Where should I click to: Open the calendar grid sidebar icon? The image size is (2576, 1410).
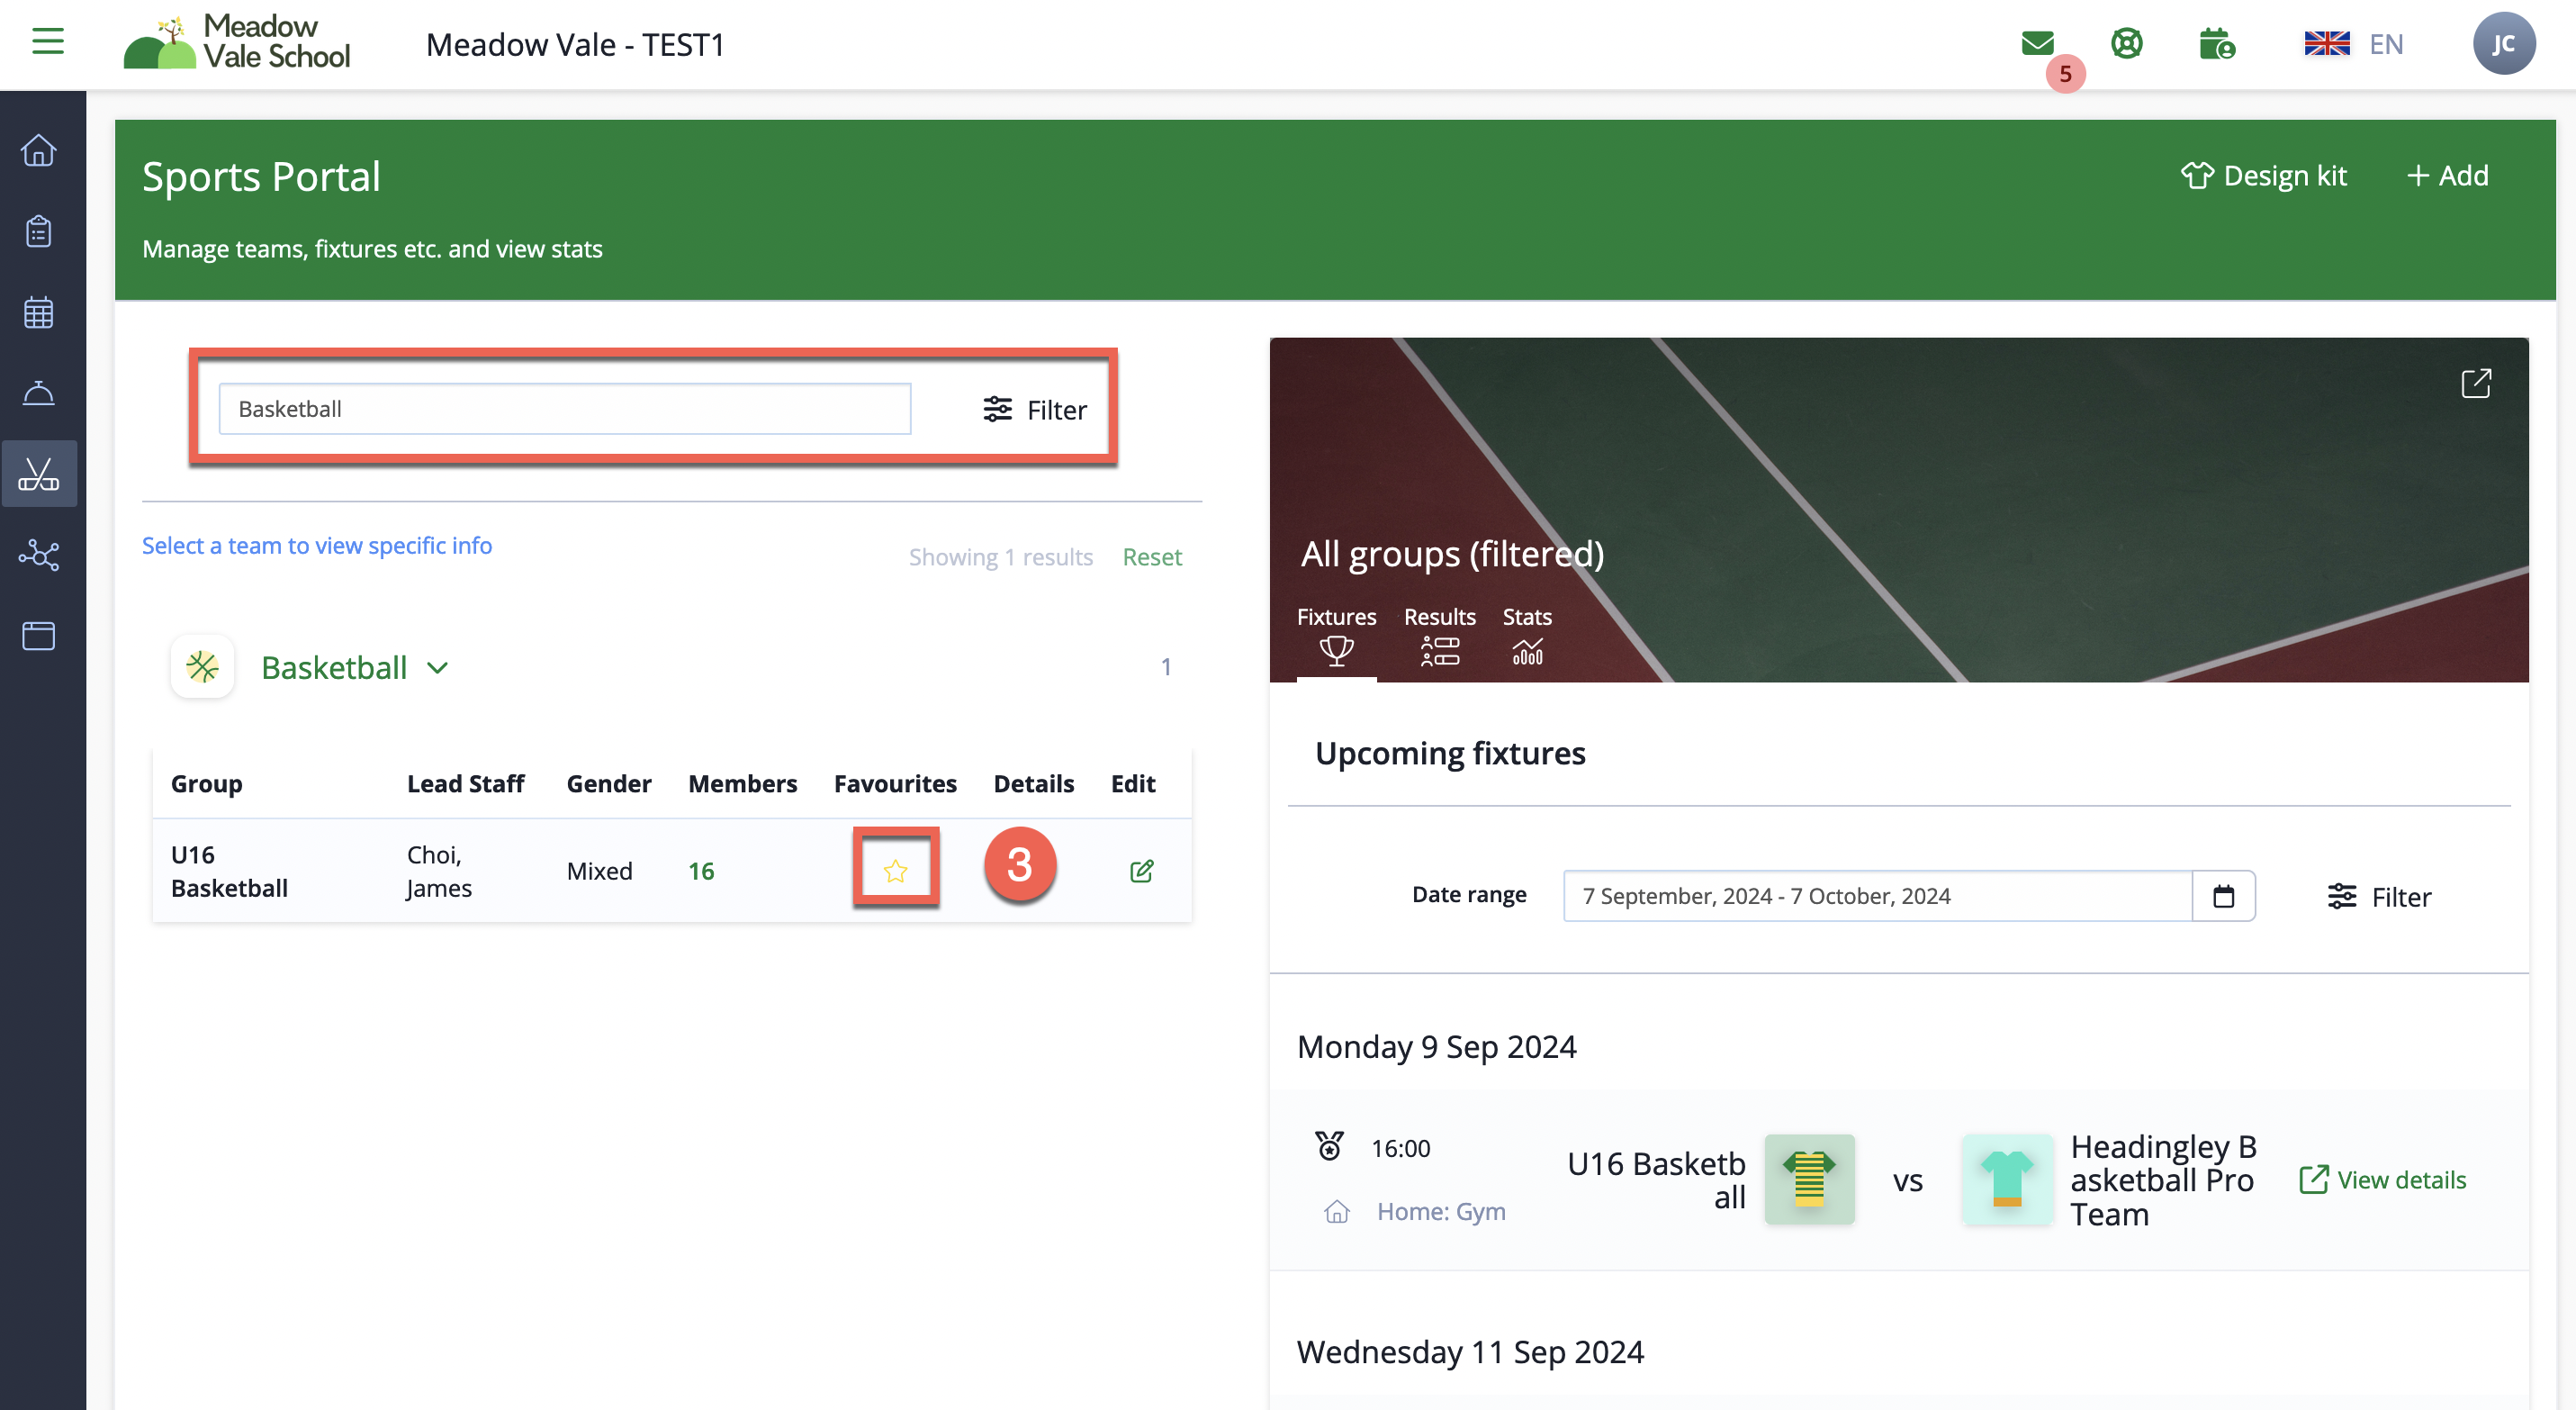[39, 312]
